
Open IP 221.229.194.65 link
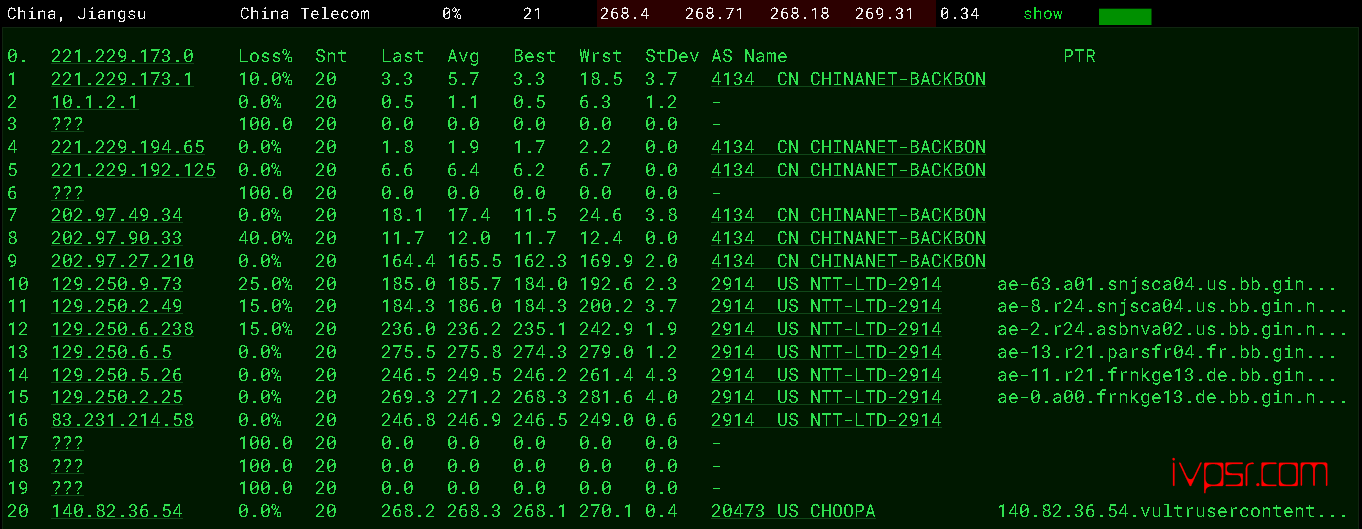[x=128, y=147]
